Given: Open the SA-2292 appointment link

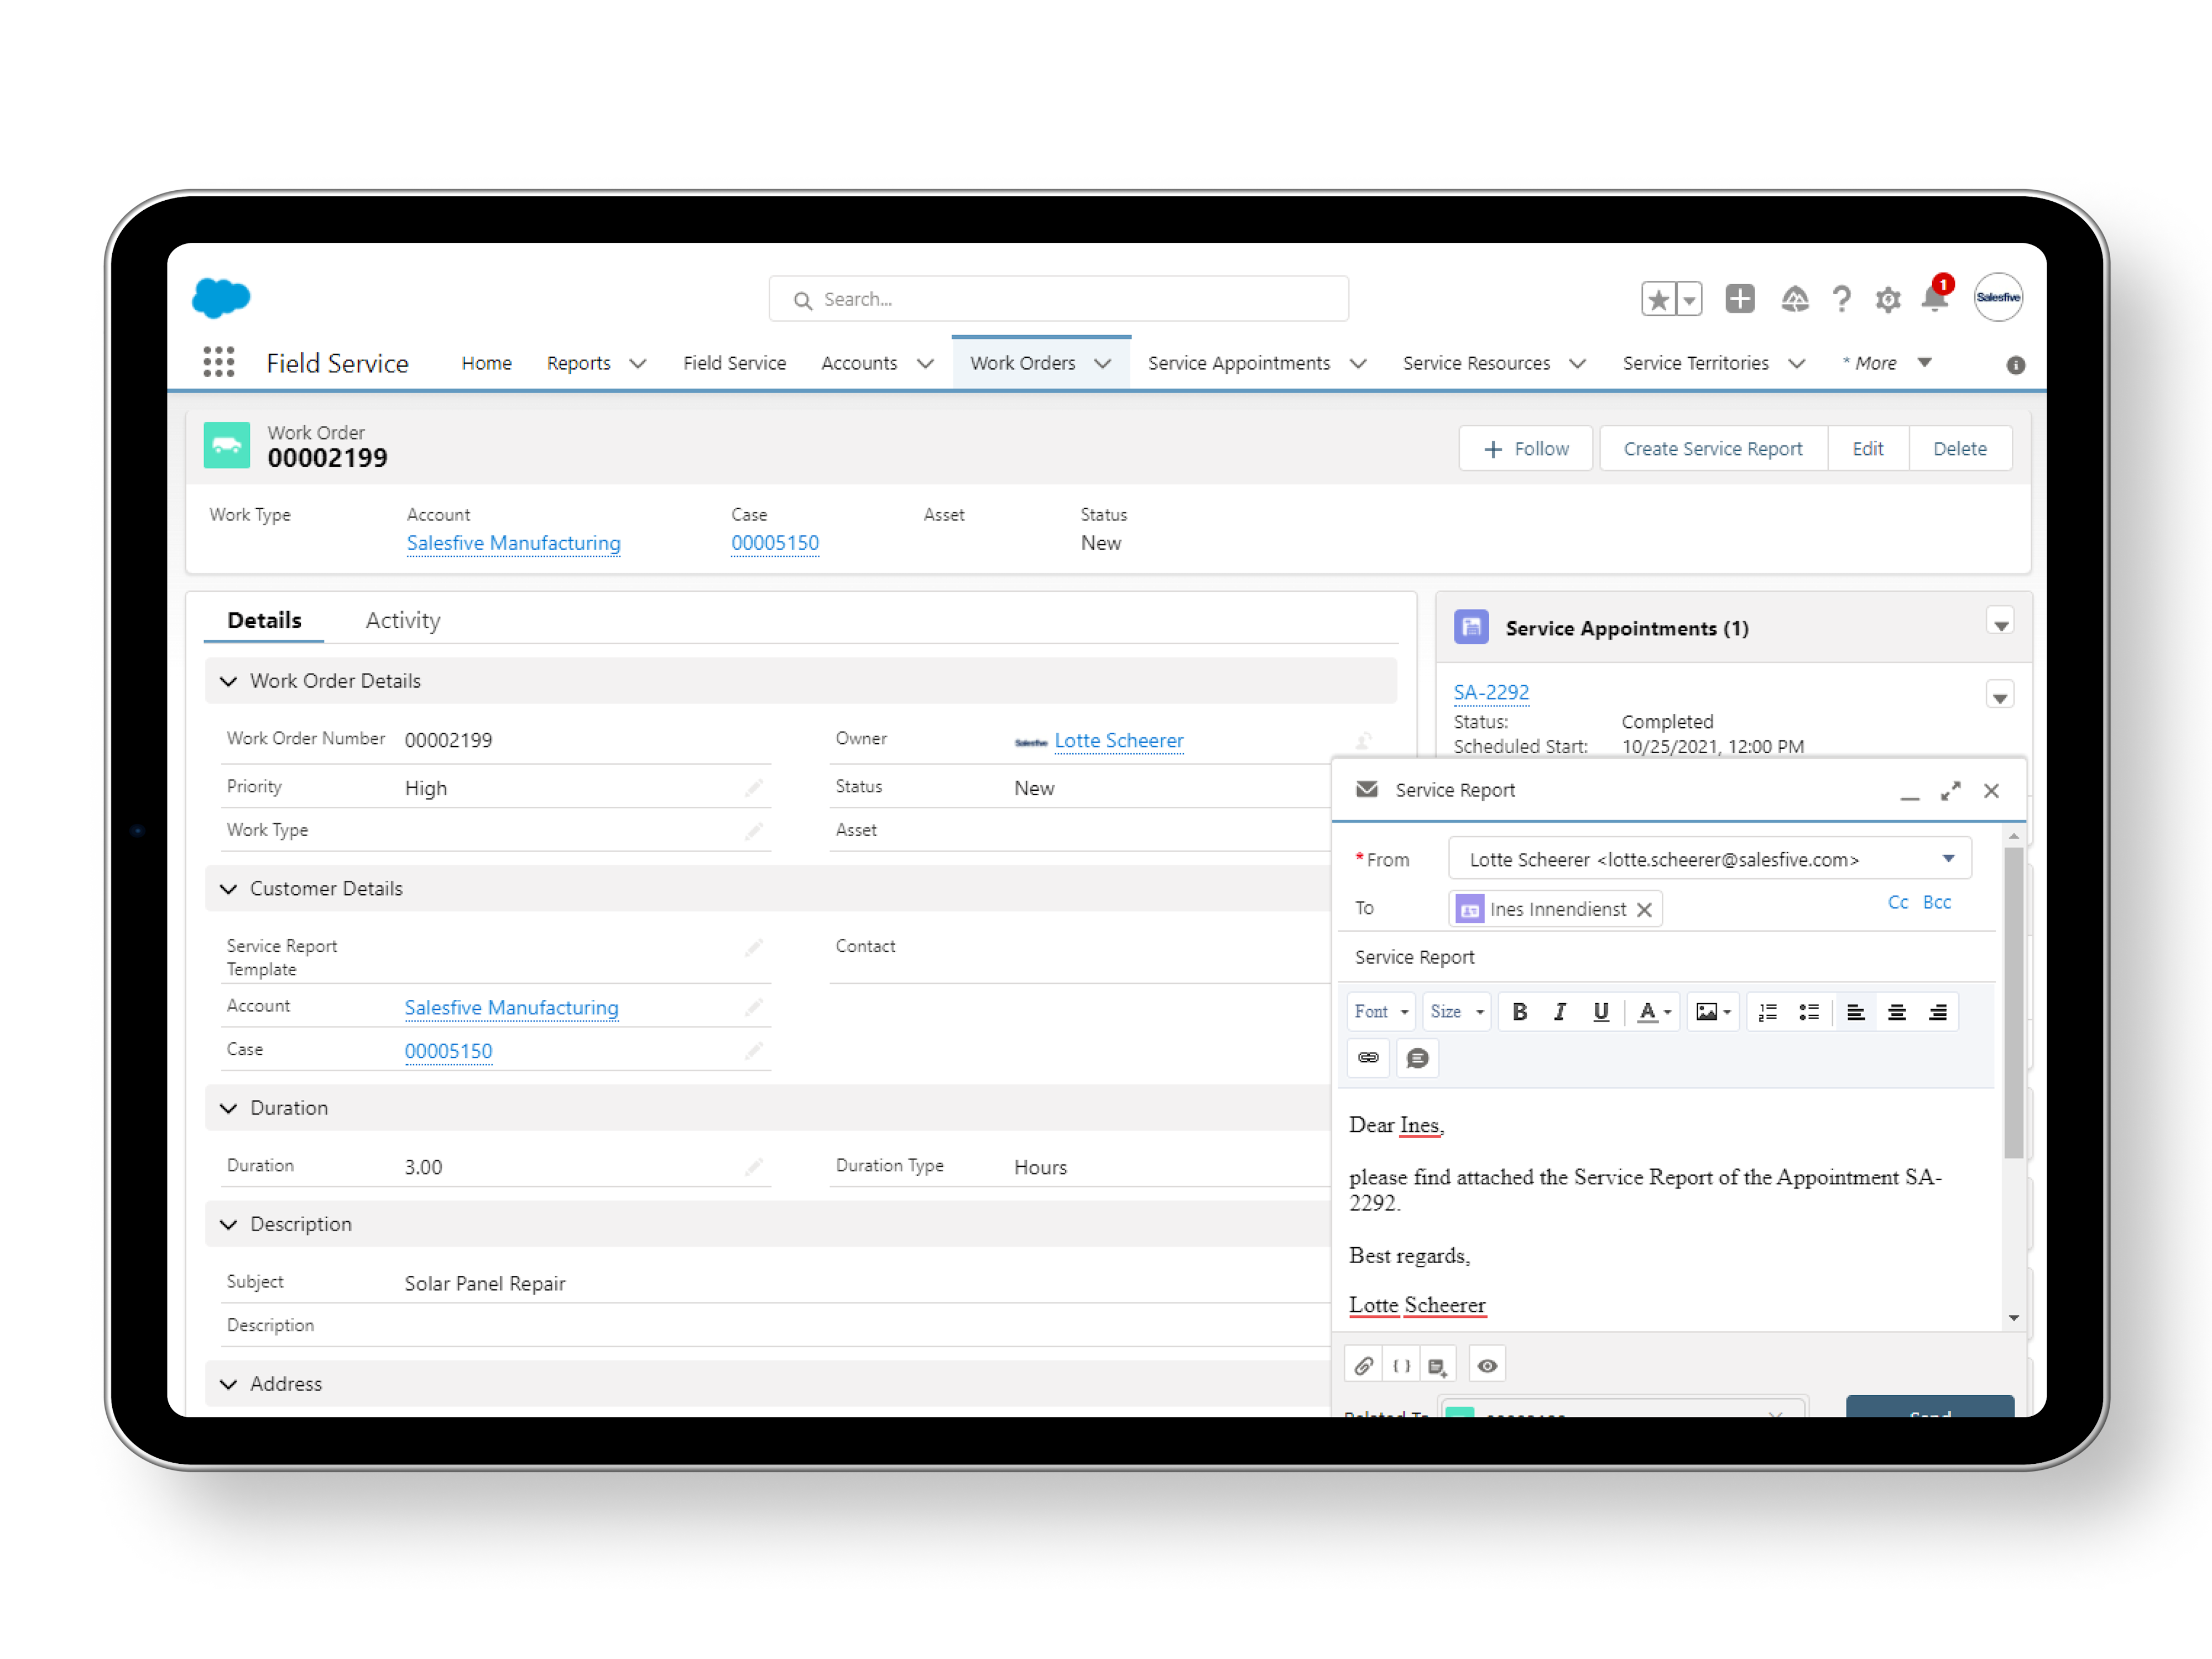Looking at the screenshot, I should [1490, 692].
